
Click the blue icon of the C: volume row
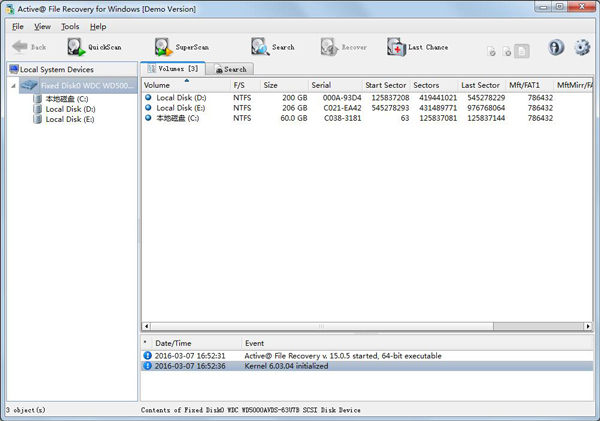click(x=148, y=117)
